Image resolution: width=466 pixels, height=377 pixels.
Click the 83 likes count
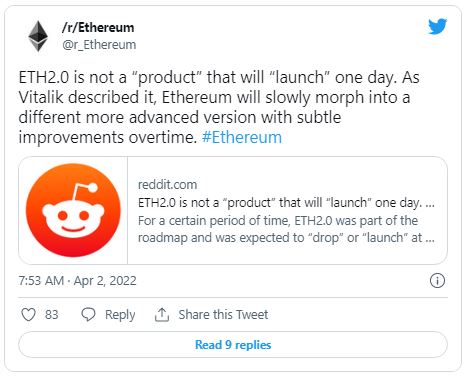coord(52,315)
